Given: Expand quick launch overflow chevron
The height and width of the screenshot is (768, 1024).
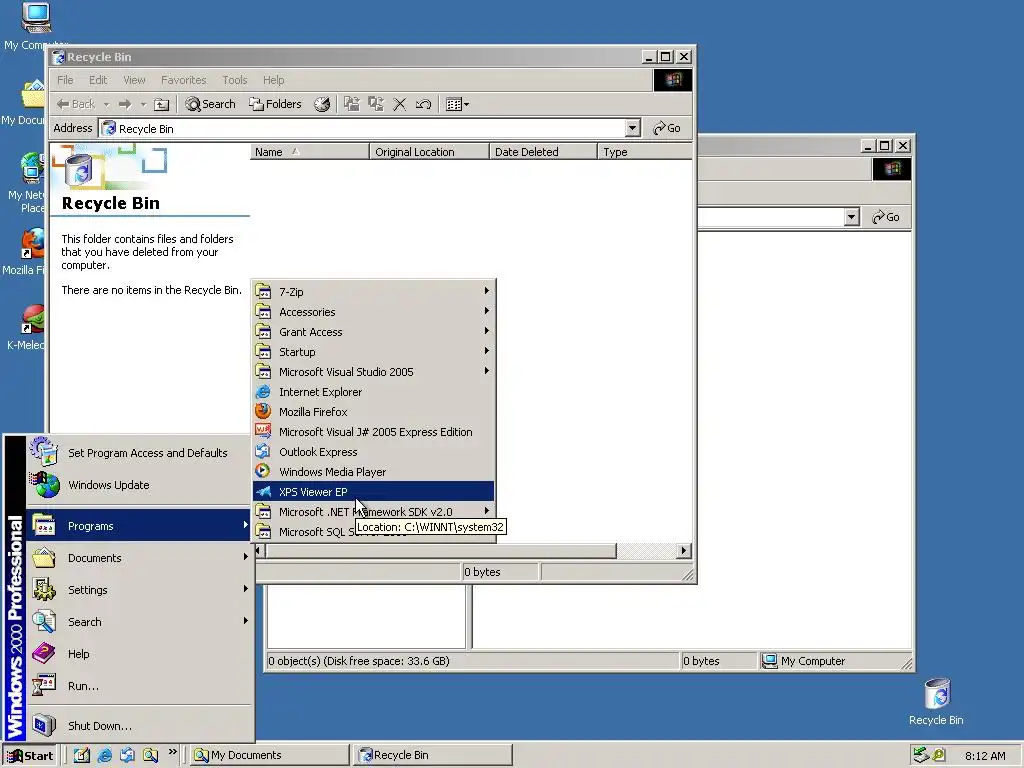Looking at the screenshot, I should tap(172, 752).
